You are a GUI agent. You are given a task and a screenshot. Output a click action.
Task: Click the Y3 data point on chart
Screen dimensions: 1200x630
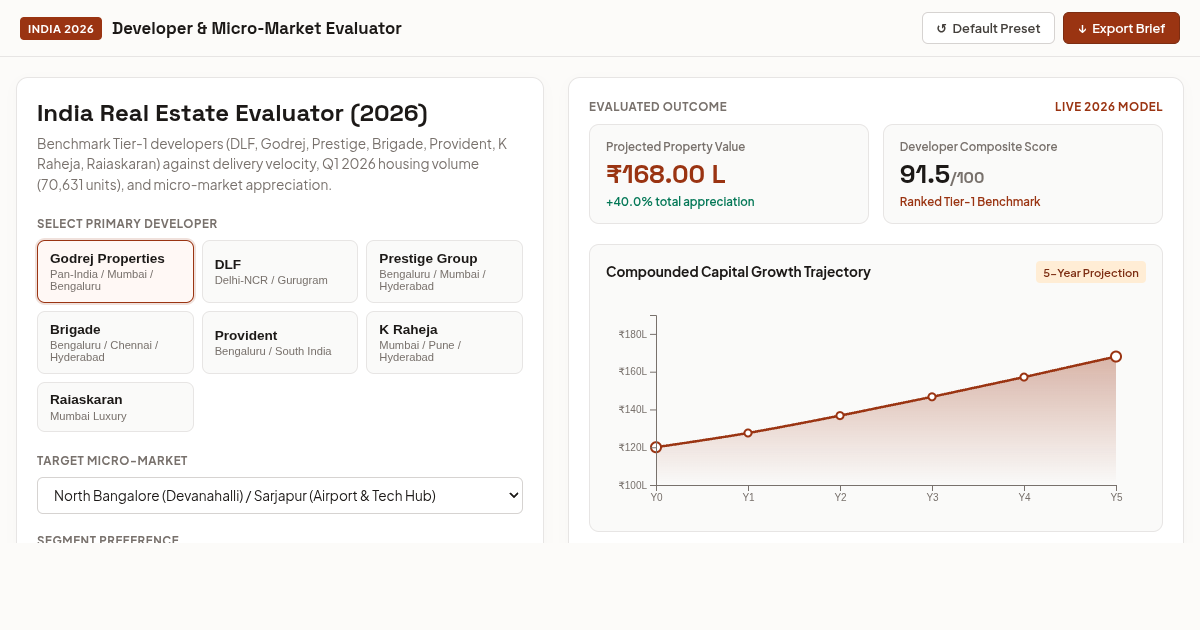[932, 397]
